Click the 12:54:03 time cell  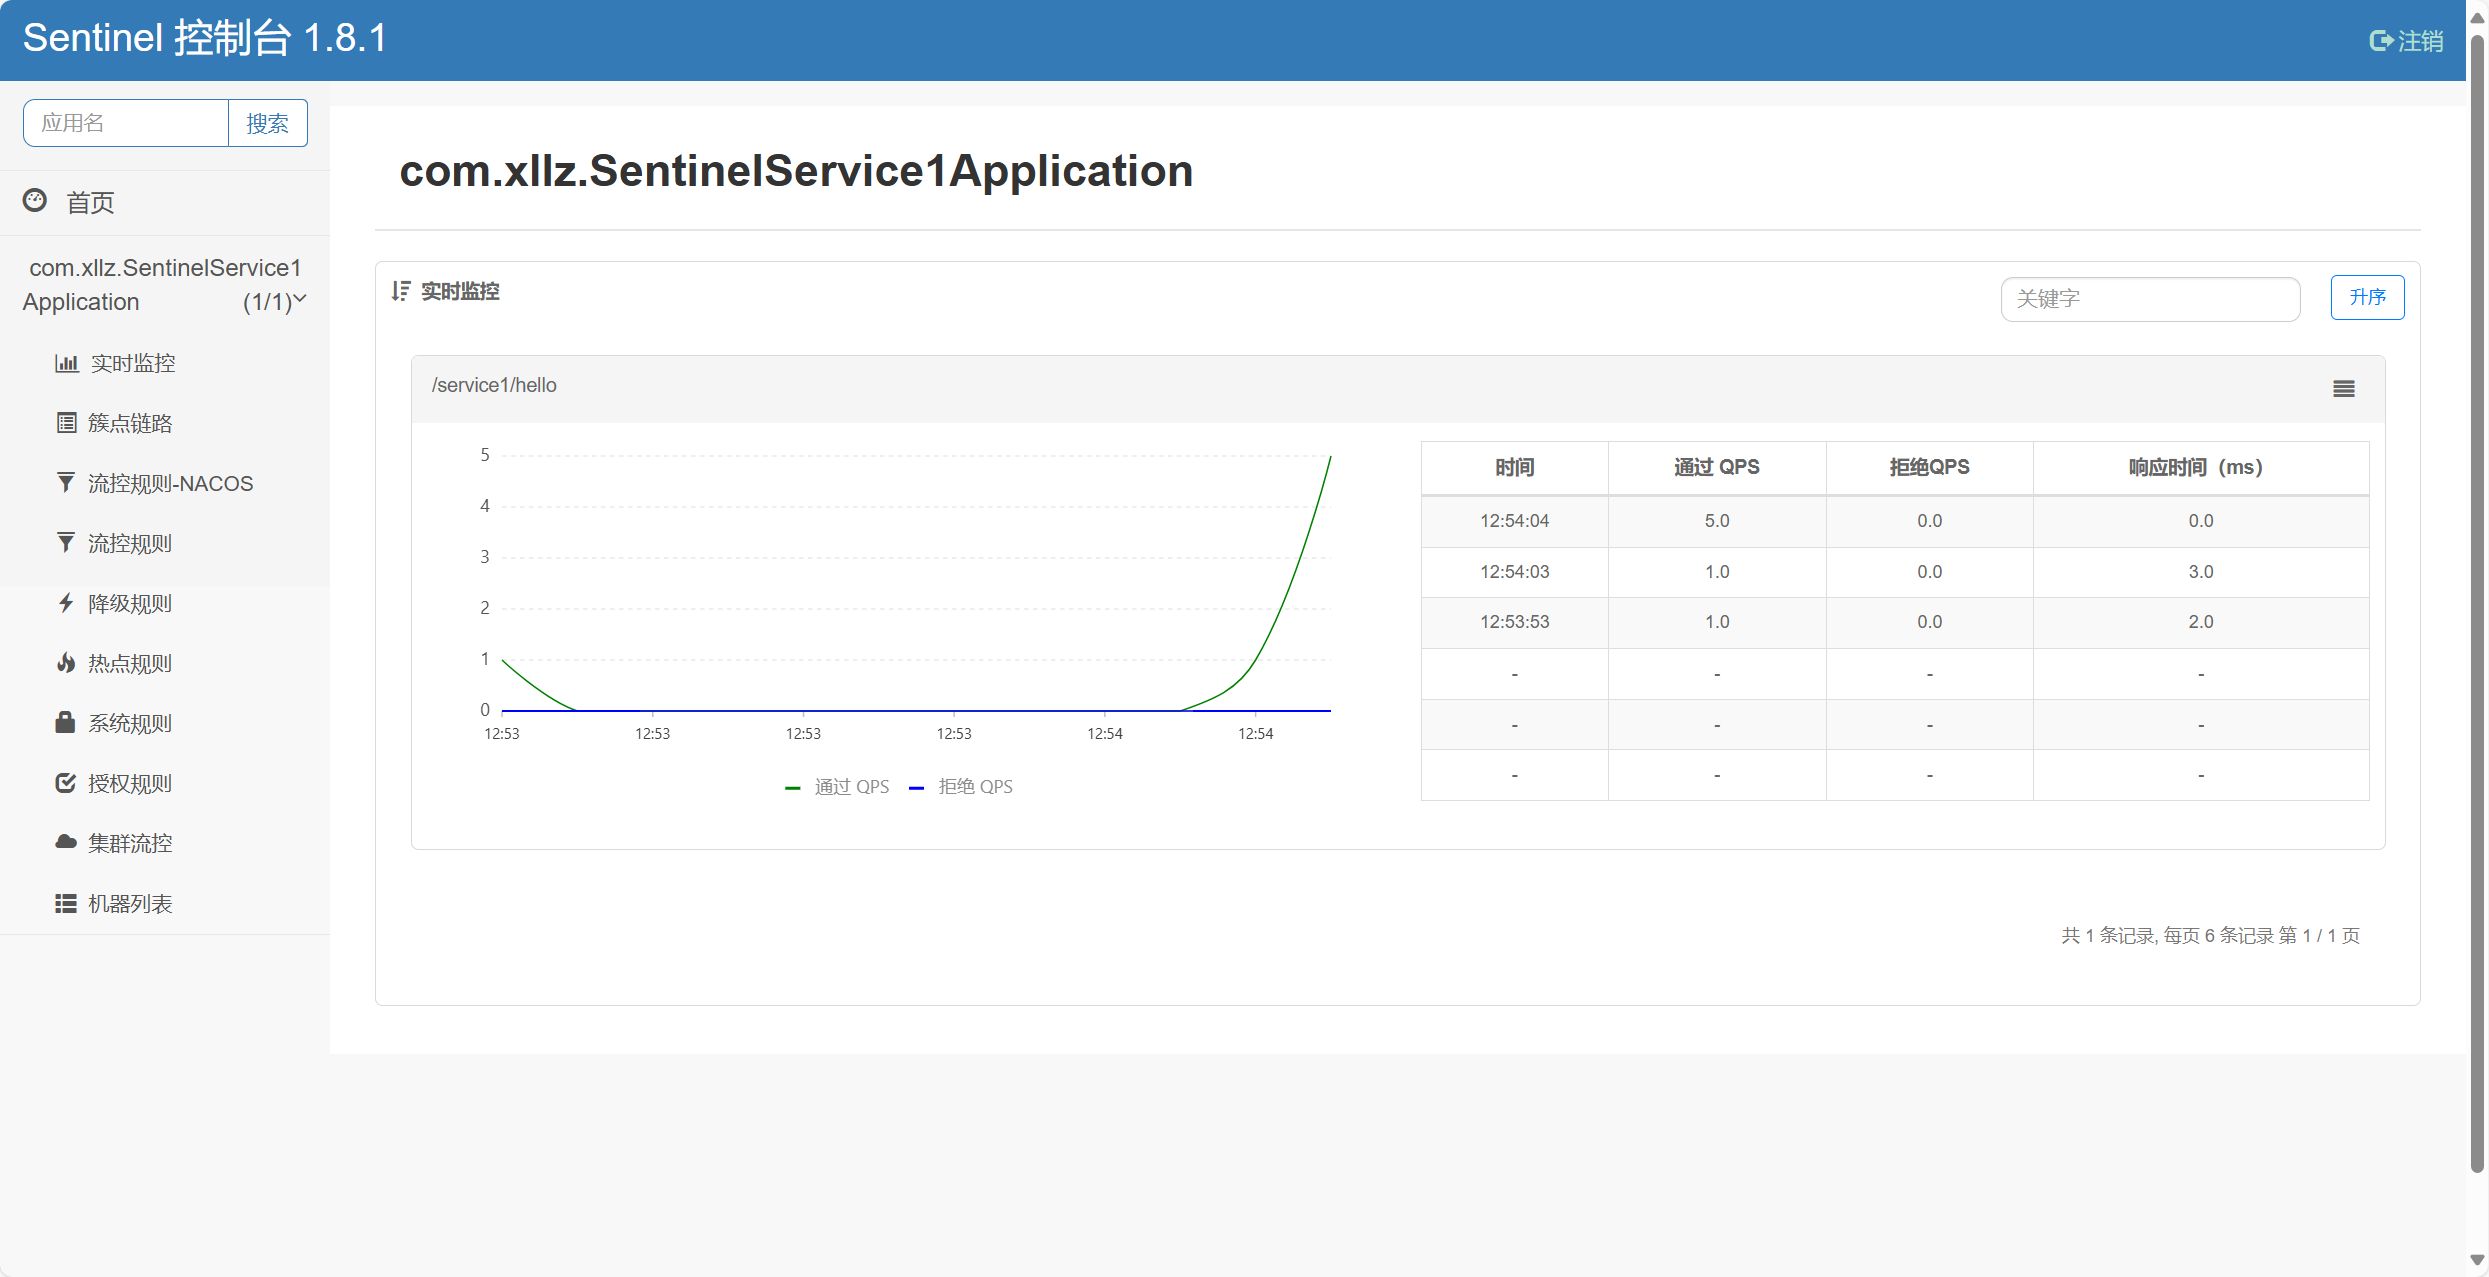pyautogui.click(x=1515, y=572)
